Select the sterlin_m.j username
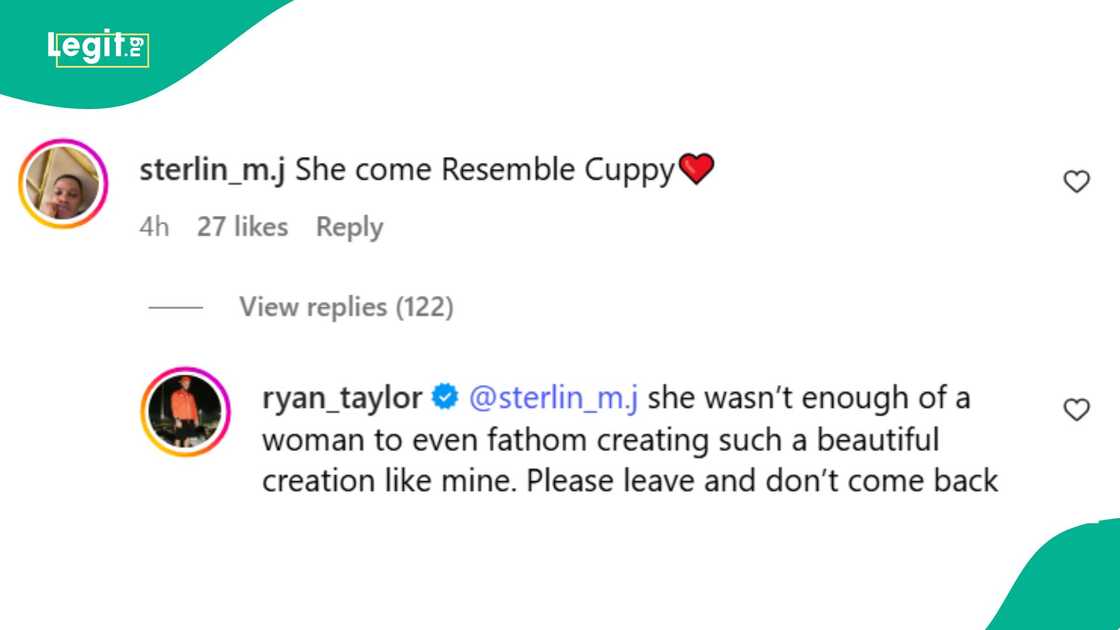Viewport: 1120px width, 630px height. [x=214, y=169]
